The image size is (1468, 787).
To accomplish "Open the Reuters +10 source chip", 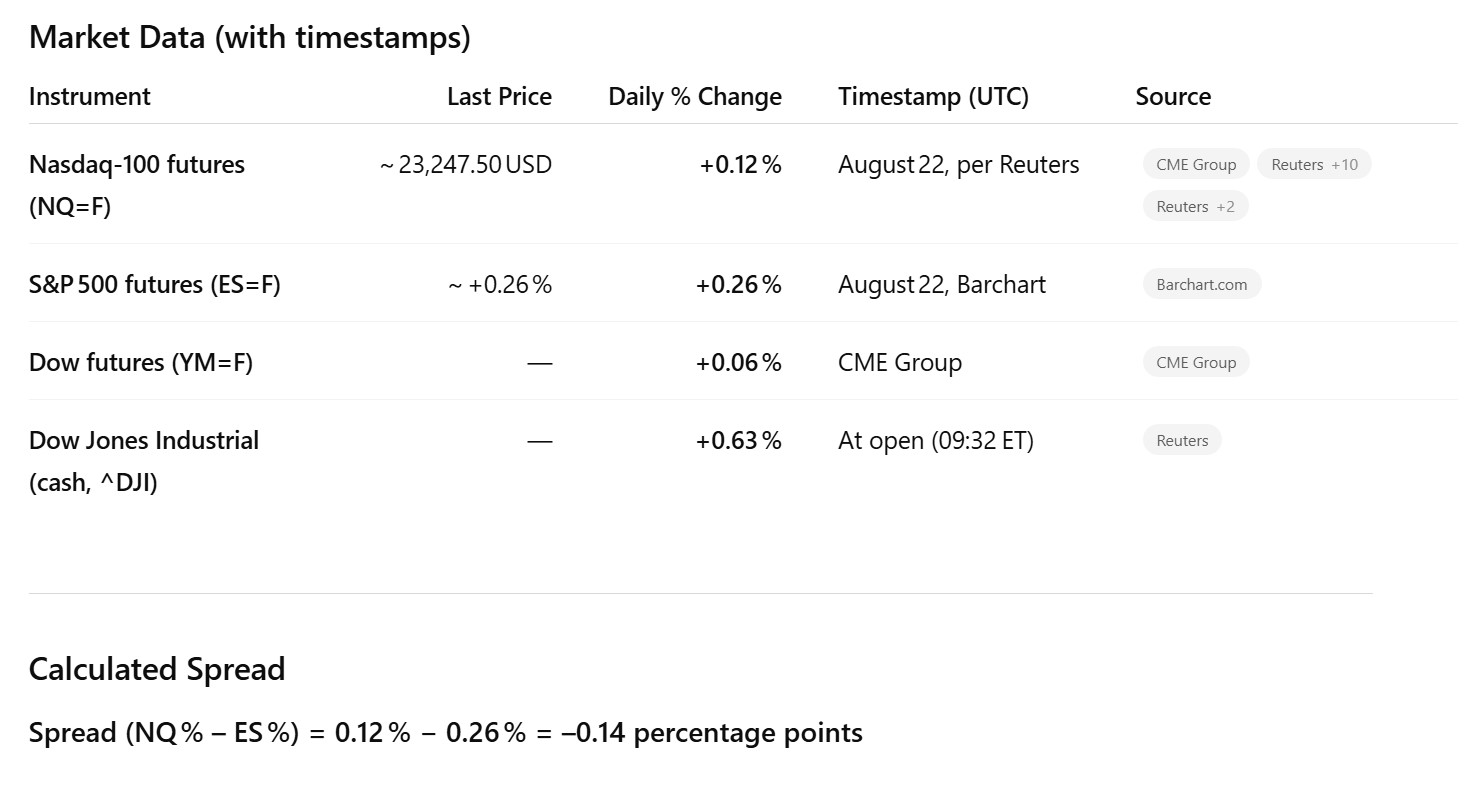I will click(x=1313, y=164).
